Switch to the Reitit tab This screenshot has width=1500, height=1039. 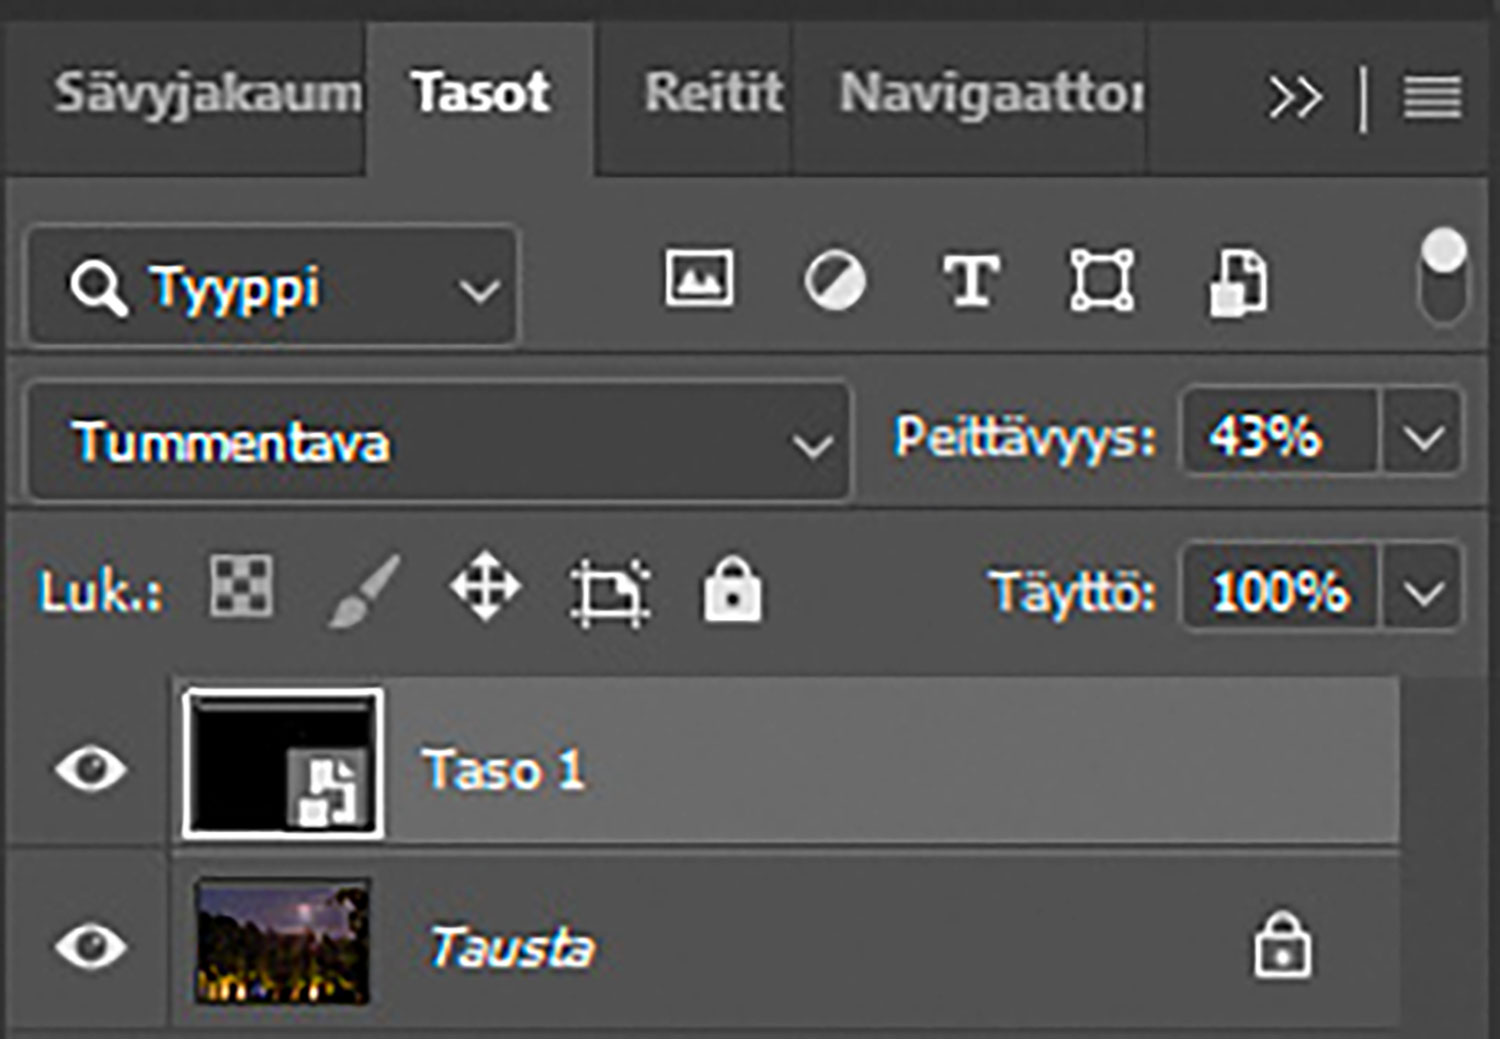(712, 93)
